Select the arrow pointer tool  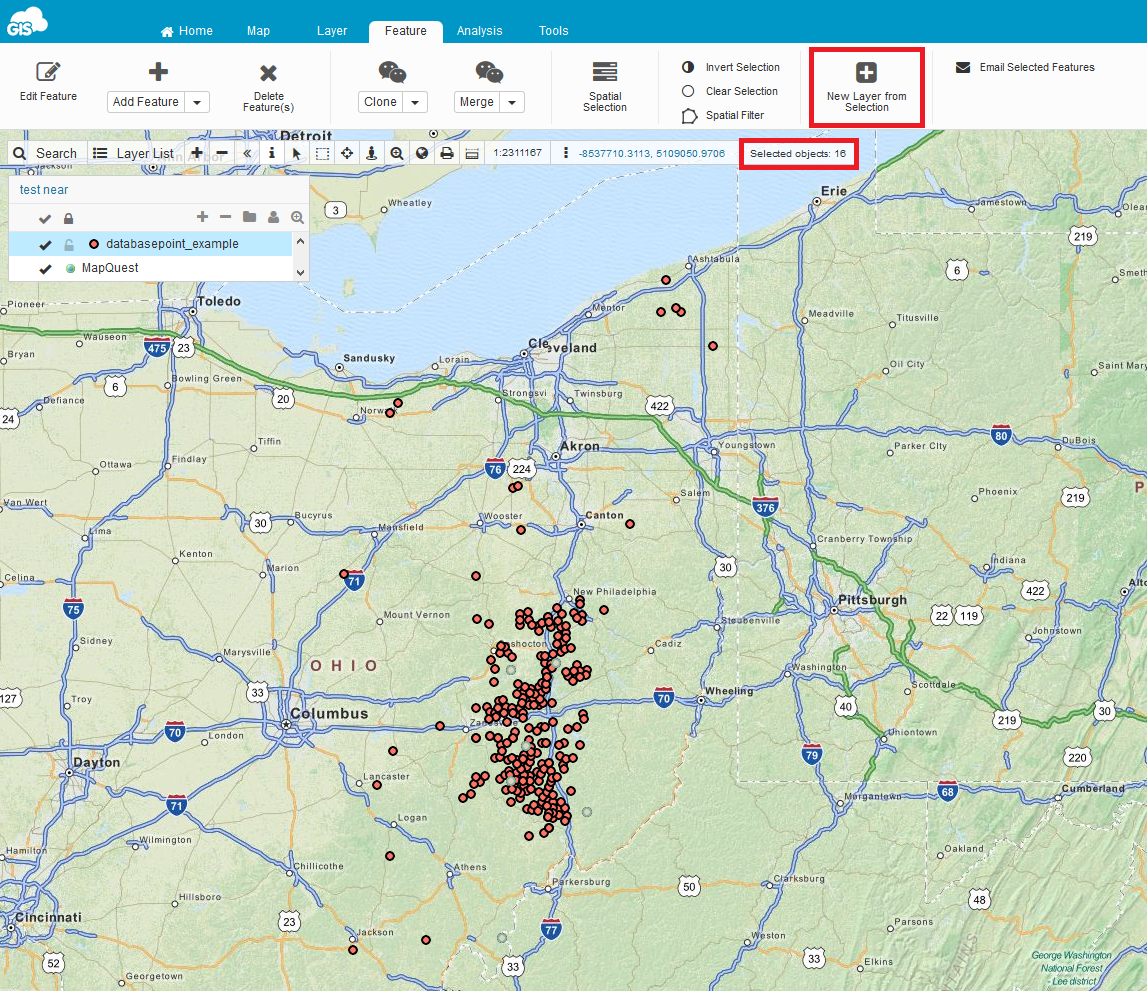[x=297, y=153]
